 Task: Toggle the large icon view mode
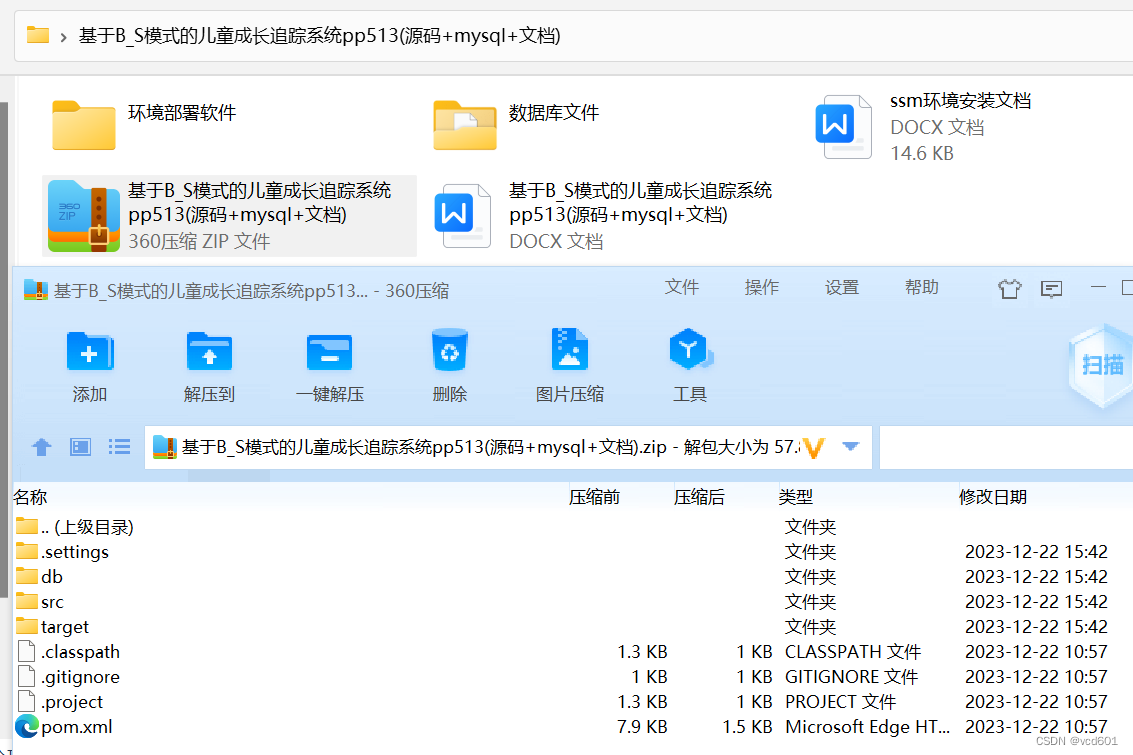tap(80, 446)
